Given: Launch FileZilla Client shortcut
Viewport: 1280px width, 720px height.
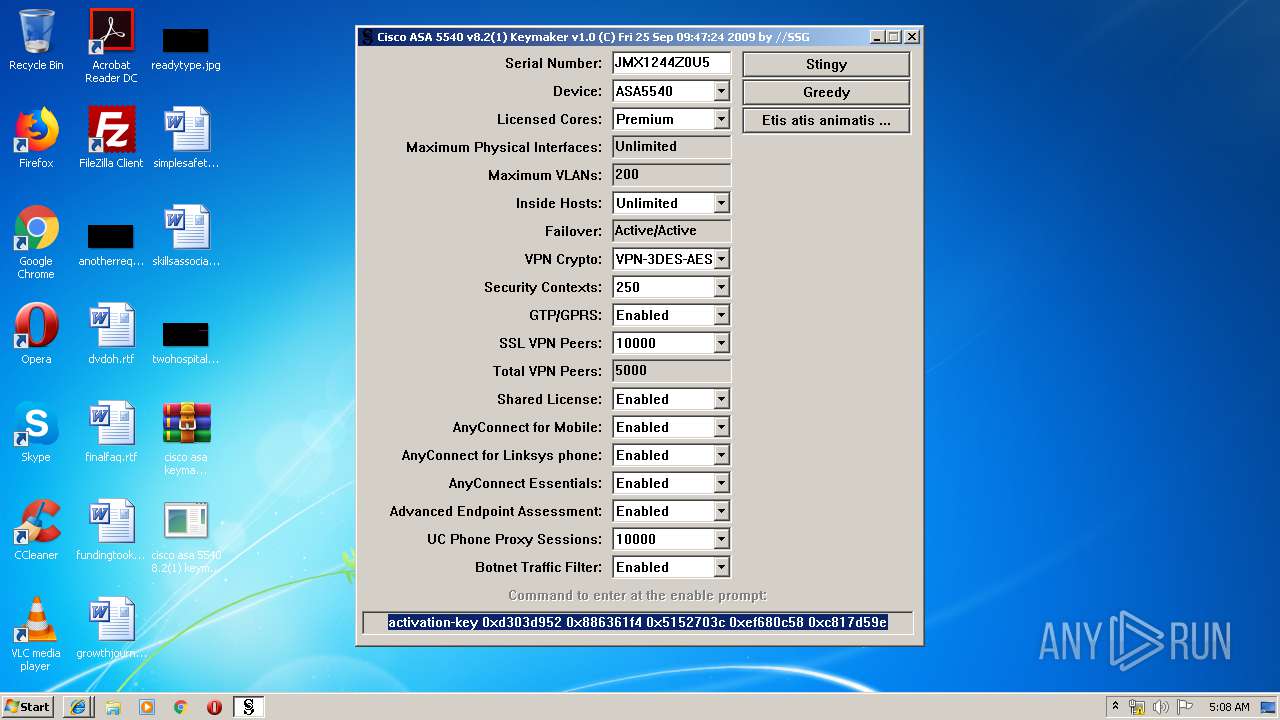Looking at the screenshot, I should pyautogui.click(x=111, y=138).
